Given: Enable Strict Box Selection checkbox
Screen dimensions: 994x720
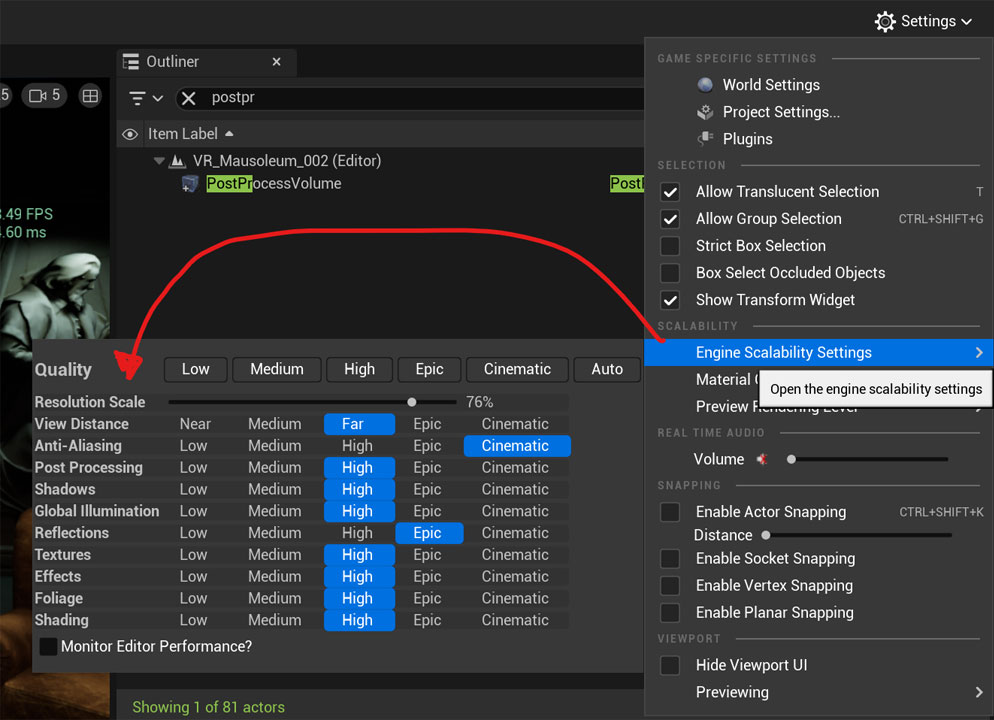Looking at the screenshot, I should tap(670, 246).
